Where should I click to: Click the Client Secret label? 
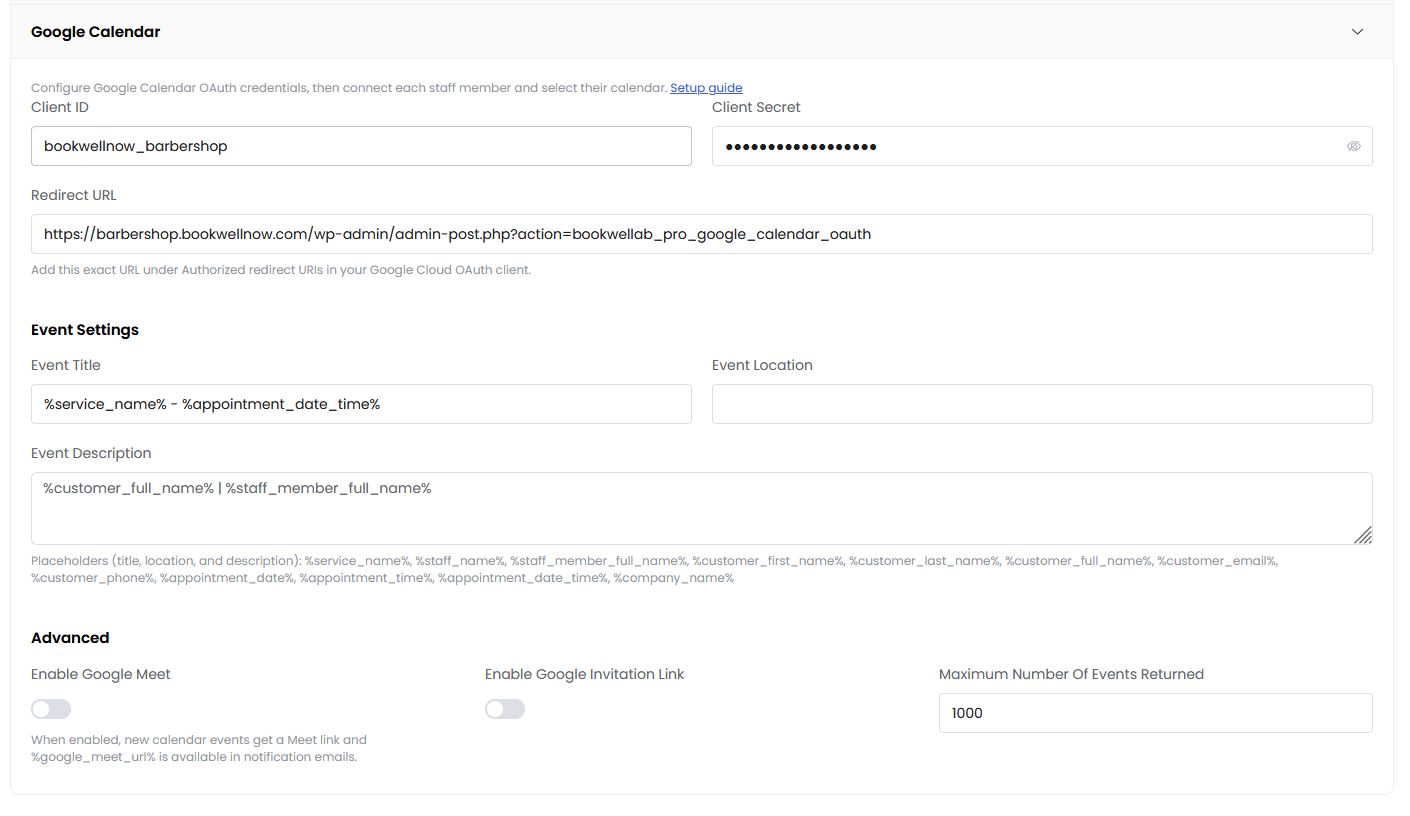coord(756,107)
